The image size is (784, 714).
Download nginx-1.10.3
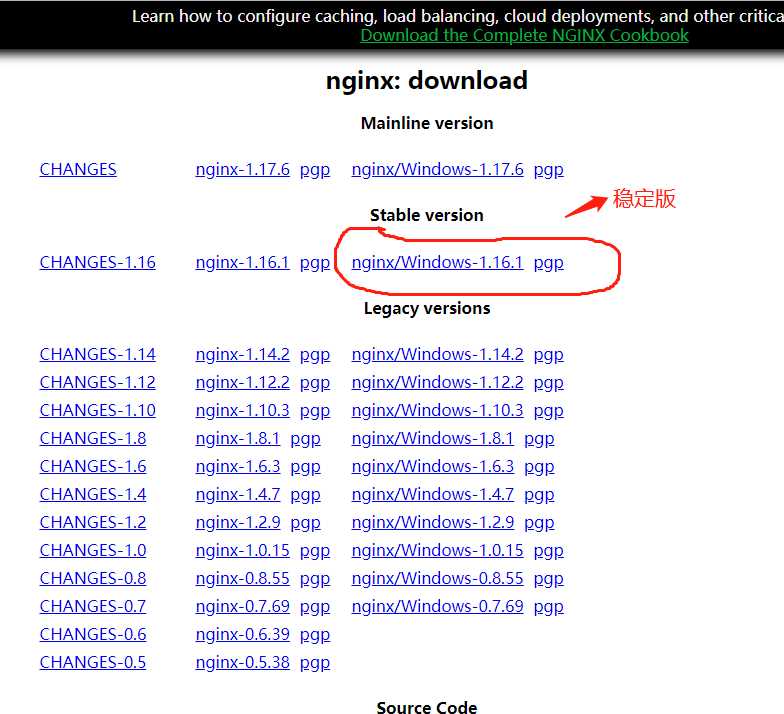coord(242,410)
